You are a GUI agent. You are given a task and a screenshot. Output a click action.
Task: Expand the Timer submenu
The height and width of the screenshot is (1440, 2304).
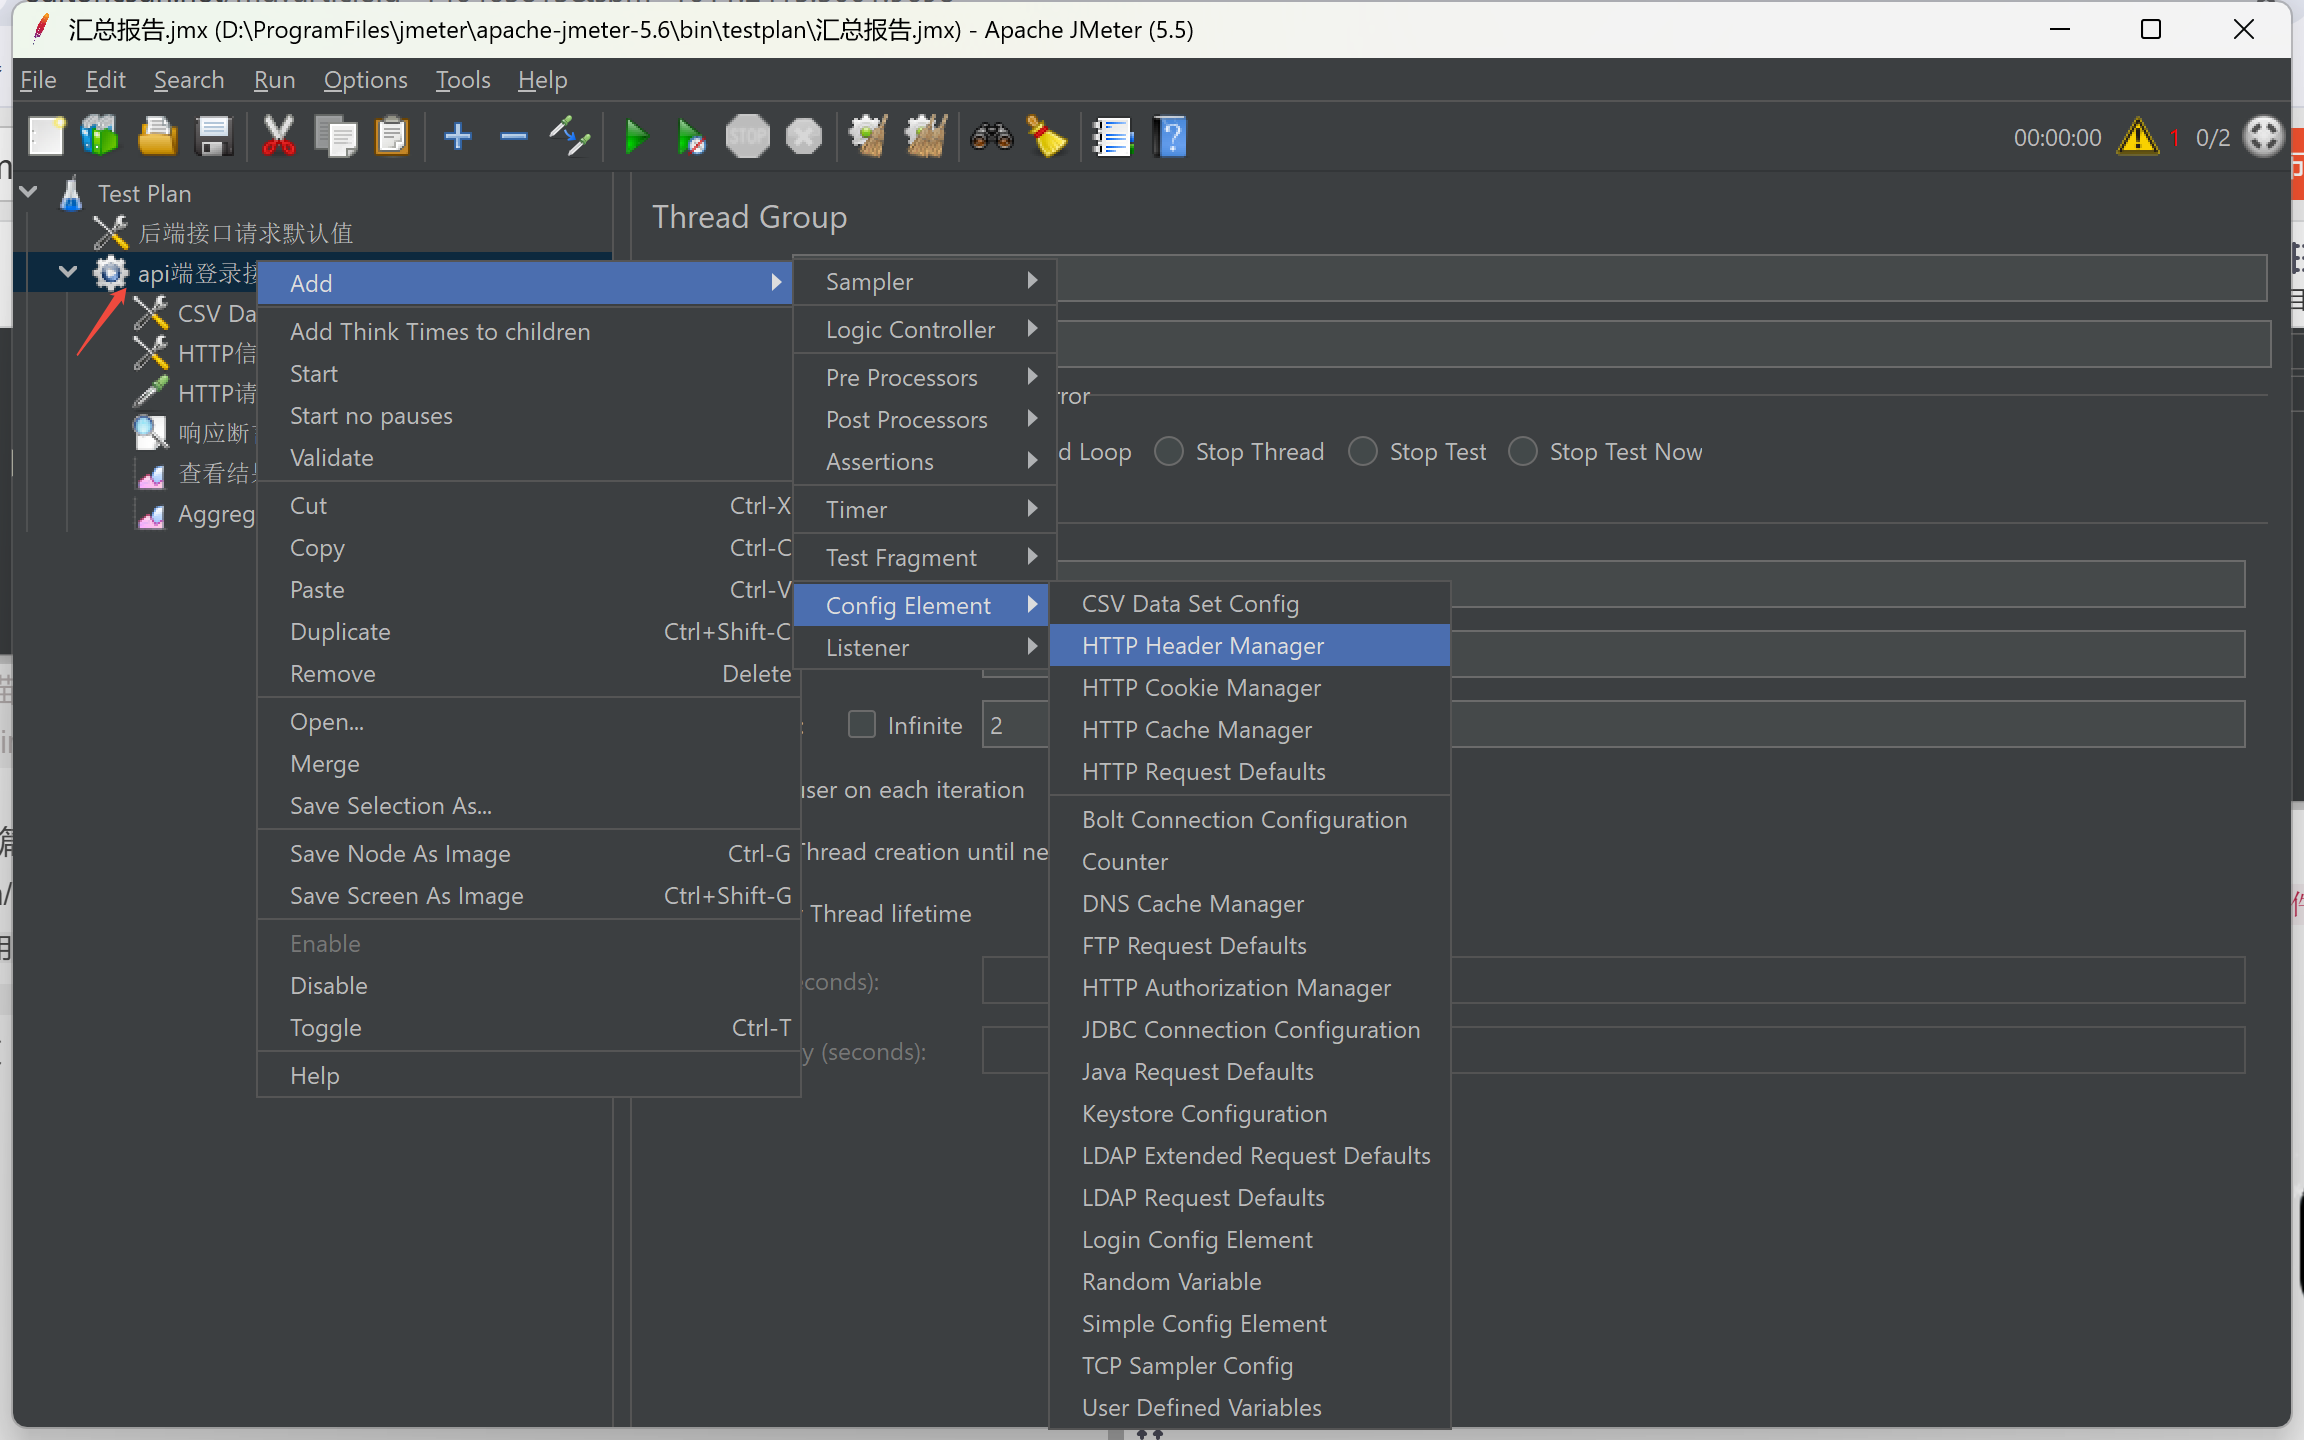(925, 510)
